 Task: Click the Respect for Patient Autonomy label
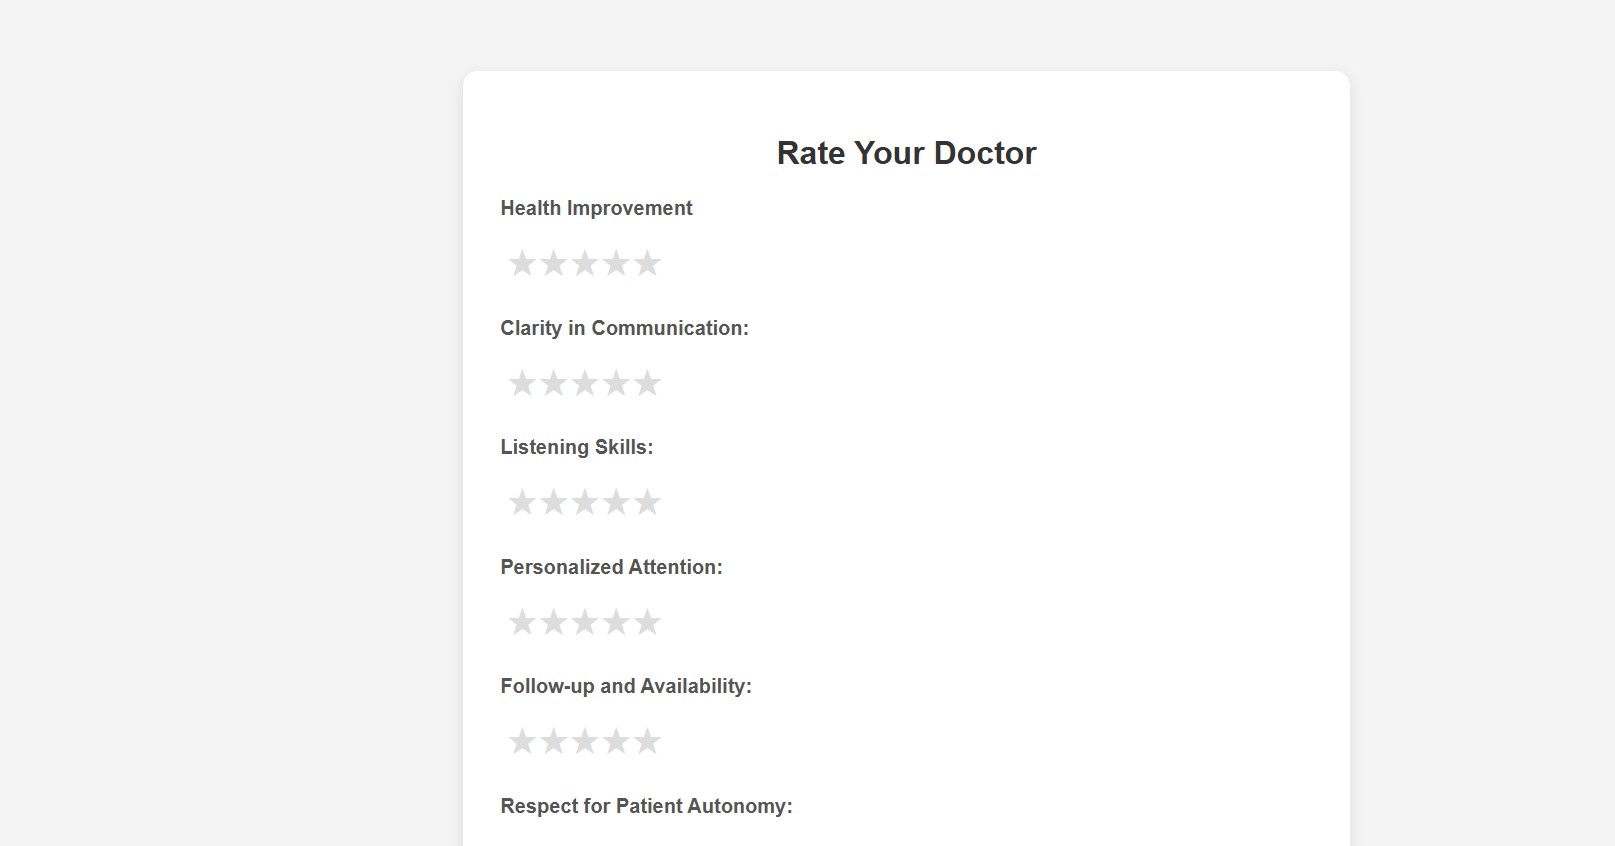click(646, 805)
